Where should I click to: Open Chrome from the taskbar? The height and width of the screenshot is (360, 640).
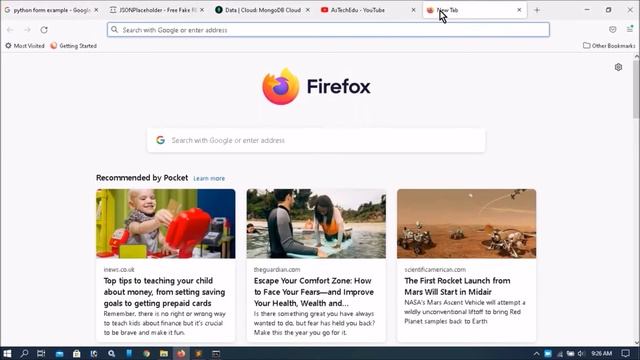click(147, 354)
